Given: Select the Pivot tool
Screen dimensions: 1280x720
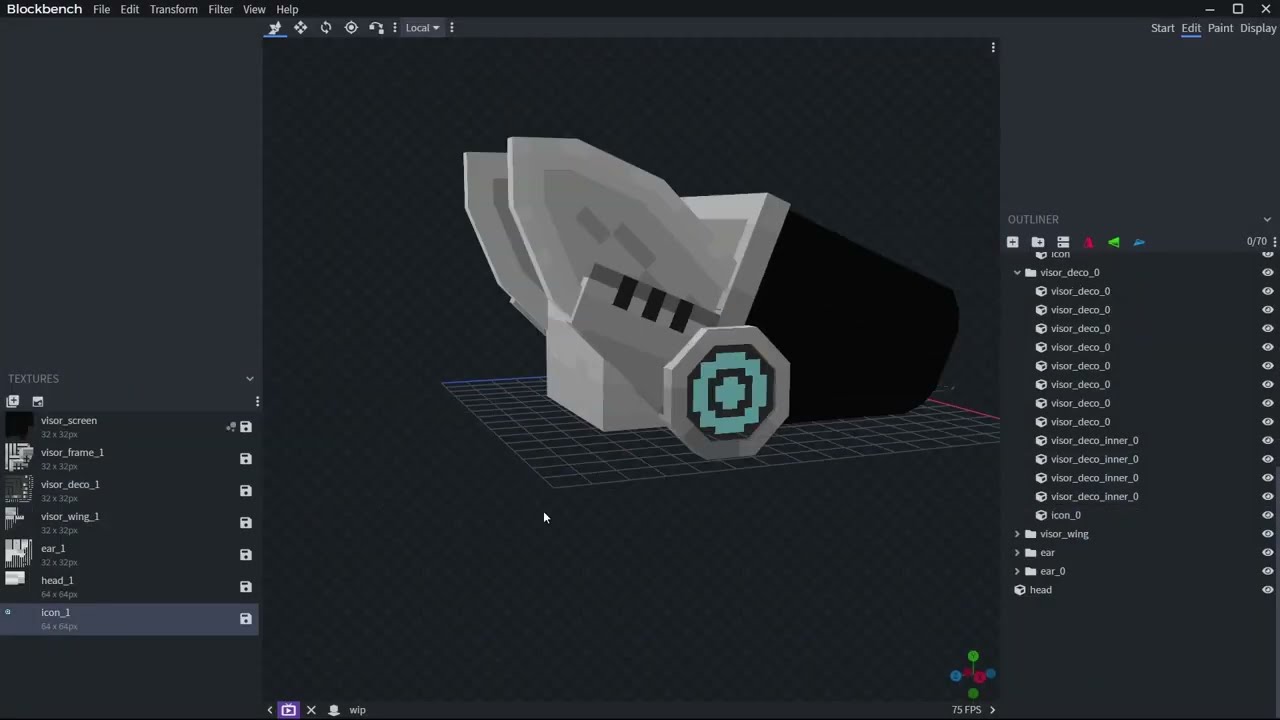Looking at the screenshot, I should point(351,28).
